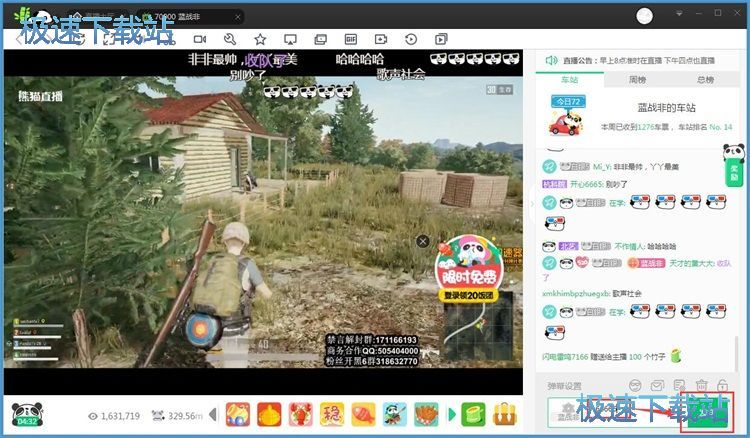Close the 蓝战非 stream tab
The image size is (750, 438).
point(238,17)
